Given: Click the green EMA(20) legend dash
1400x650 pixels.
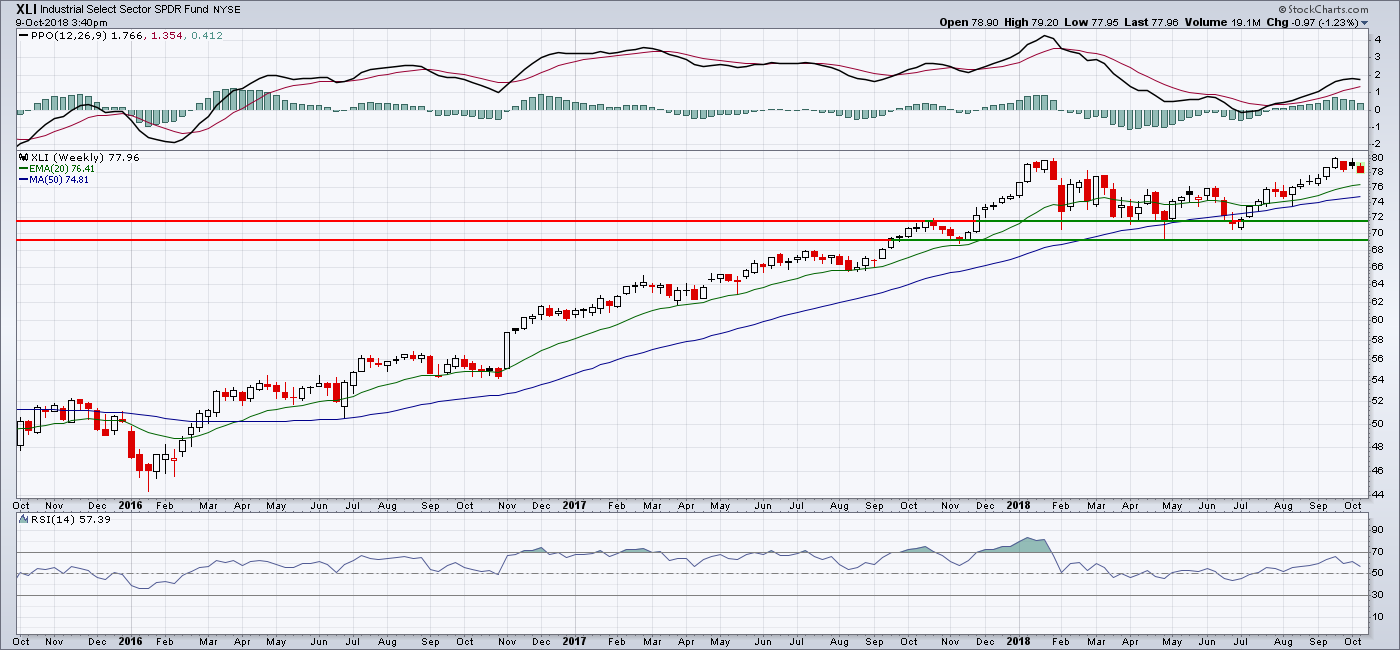Looking at the screenshot, I should click(20, 169).
